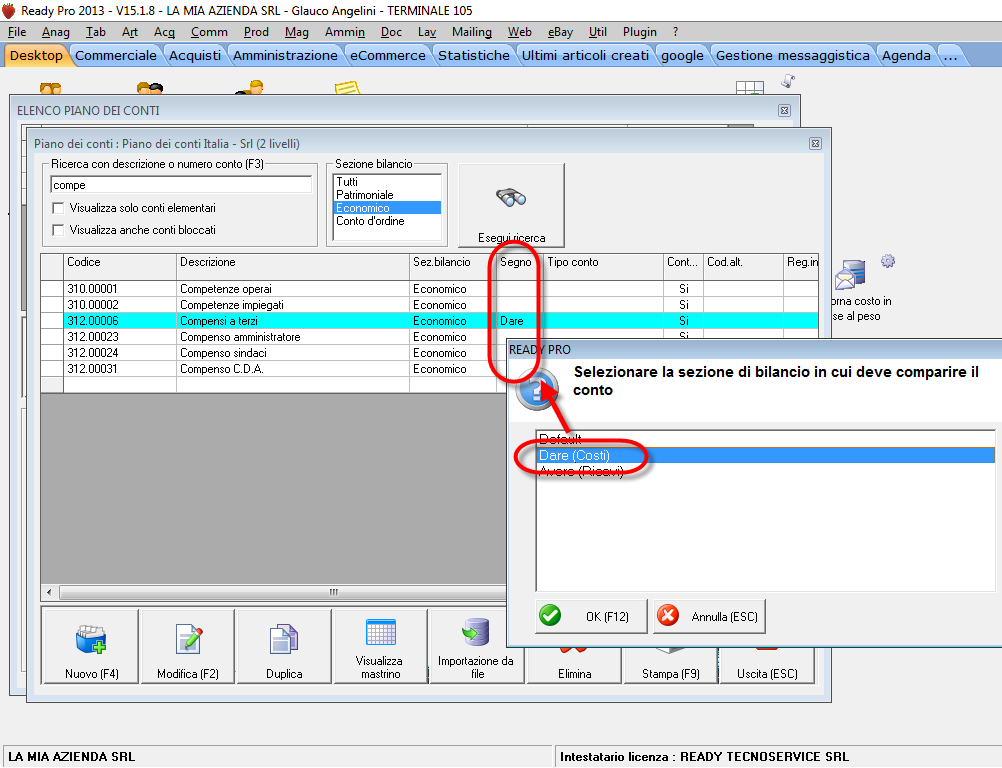Select 'Economico' in Sezione bilancio list
The height and width of the screenshot is (768, 1002).
point(387,208)
